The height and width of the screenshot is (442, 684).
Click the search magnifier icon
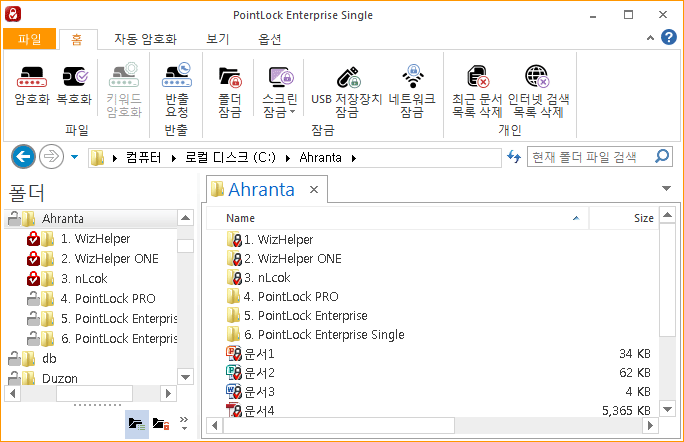tap(662, 156)
